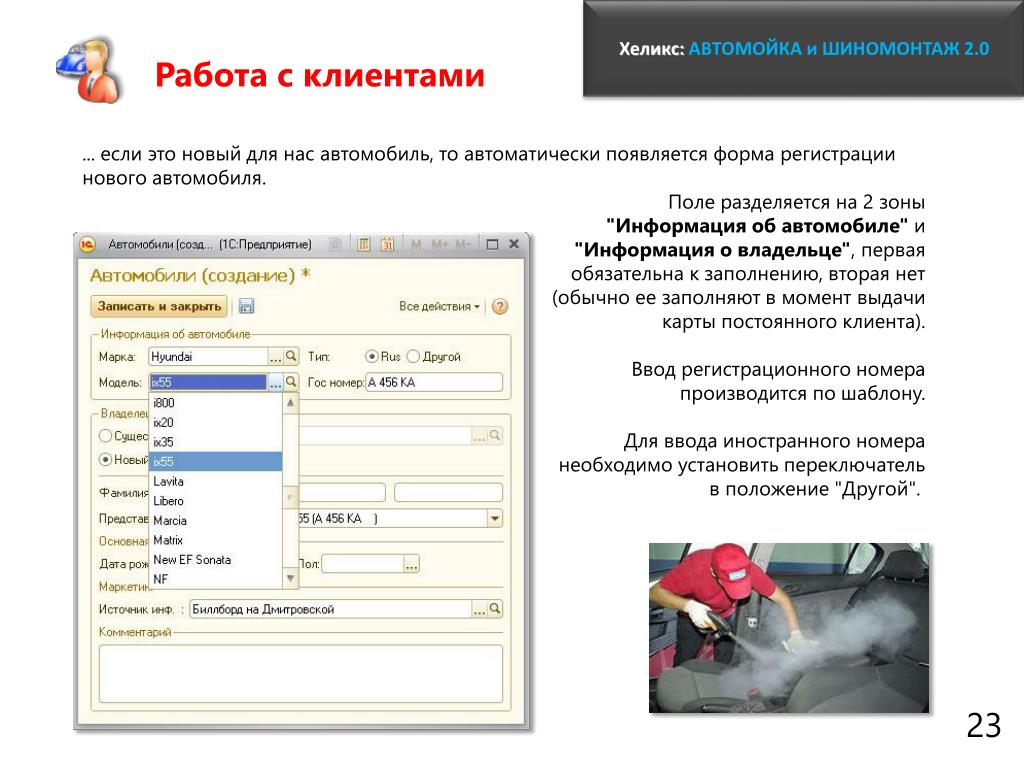The width and height of the screenshot is (1024, 768).
Task: Click the Пол input field
Action: point(362,564)
